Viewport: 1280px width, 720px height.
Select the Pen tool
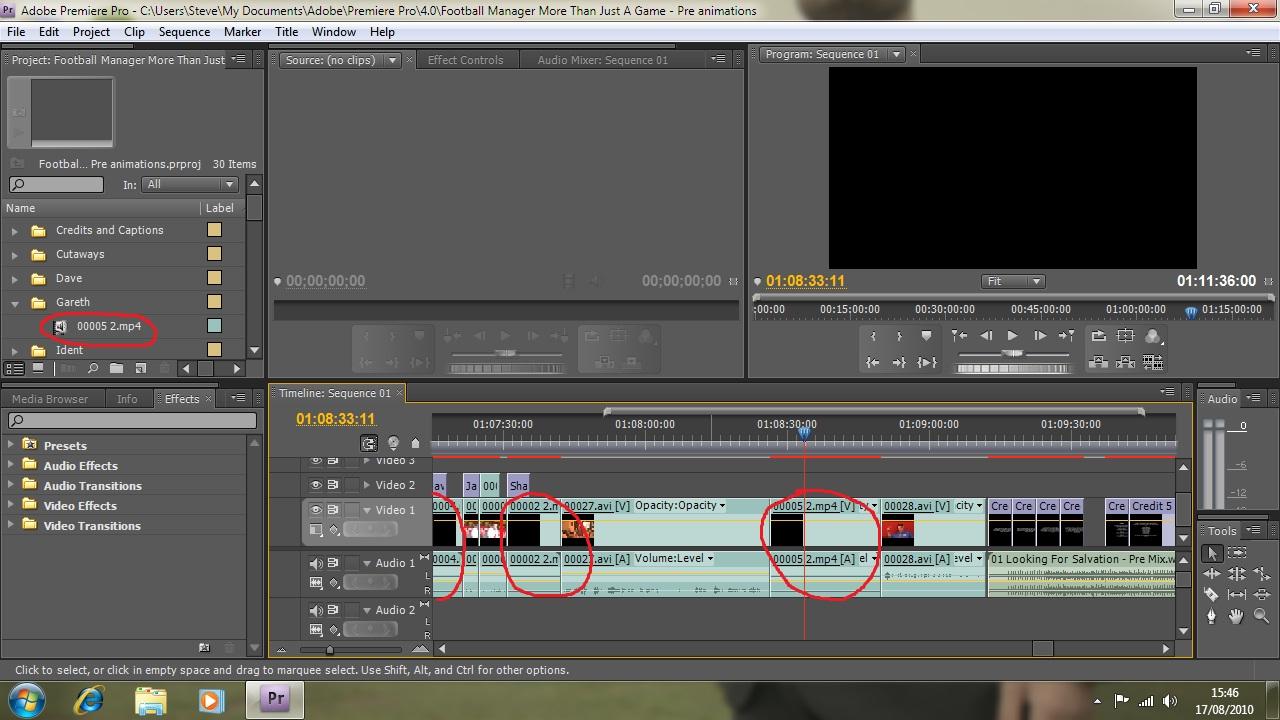click(x=1211, y=615)
